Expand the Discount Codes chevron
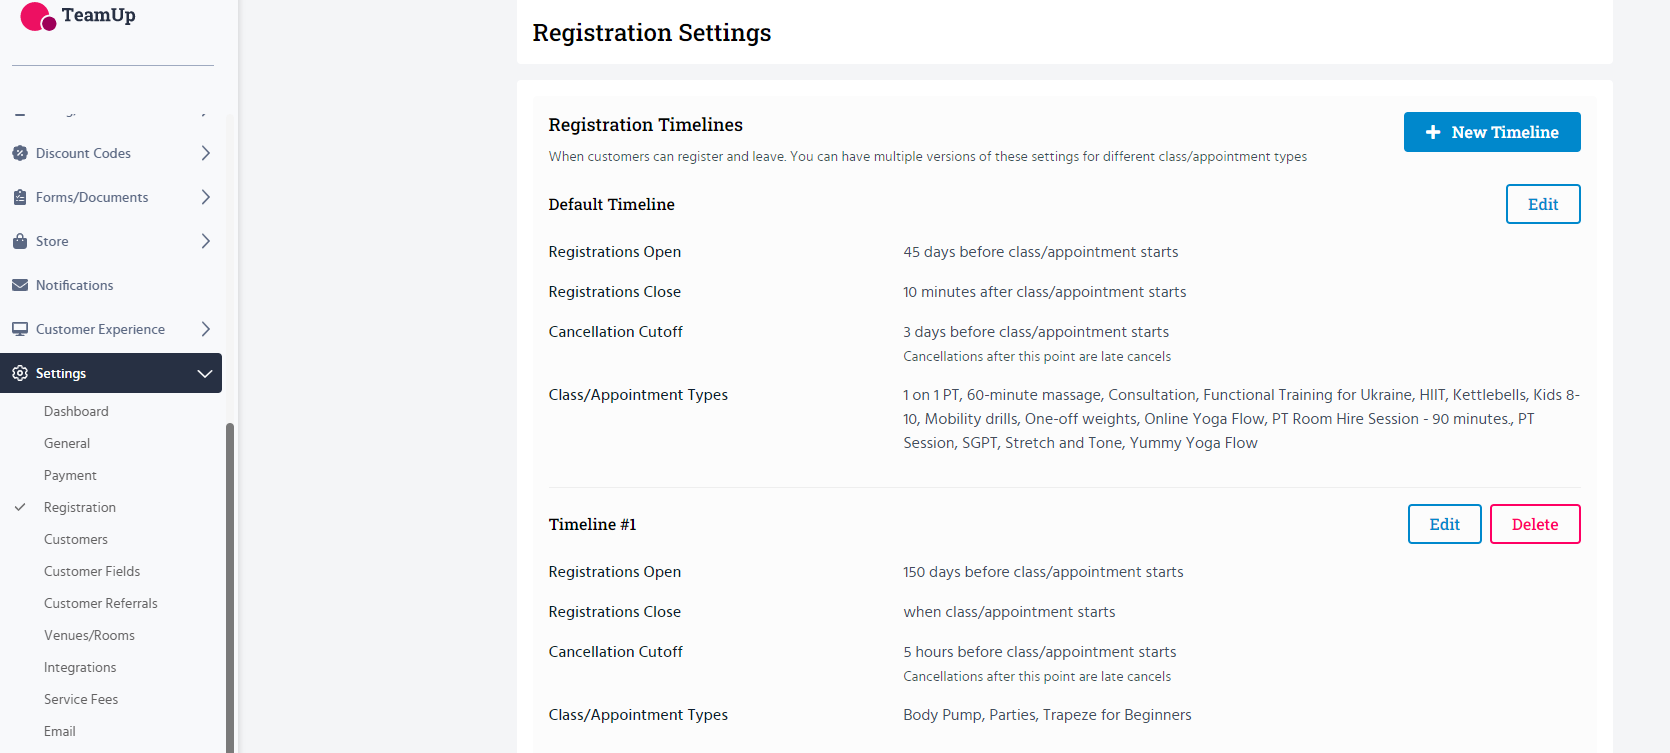Screen dimensions: 1670x753 click(205, 153)
